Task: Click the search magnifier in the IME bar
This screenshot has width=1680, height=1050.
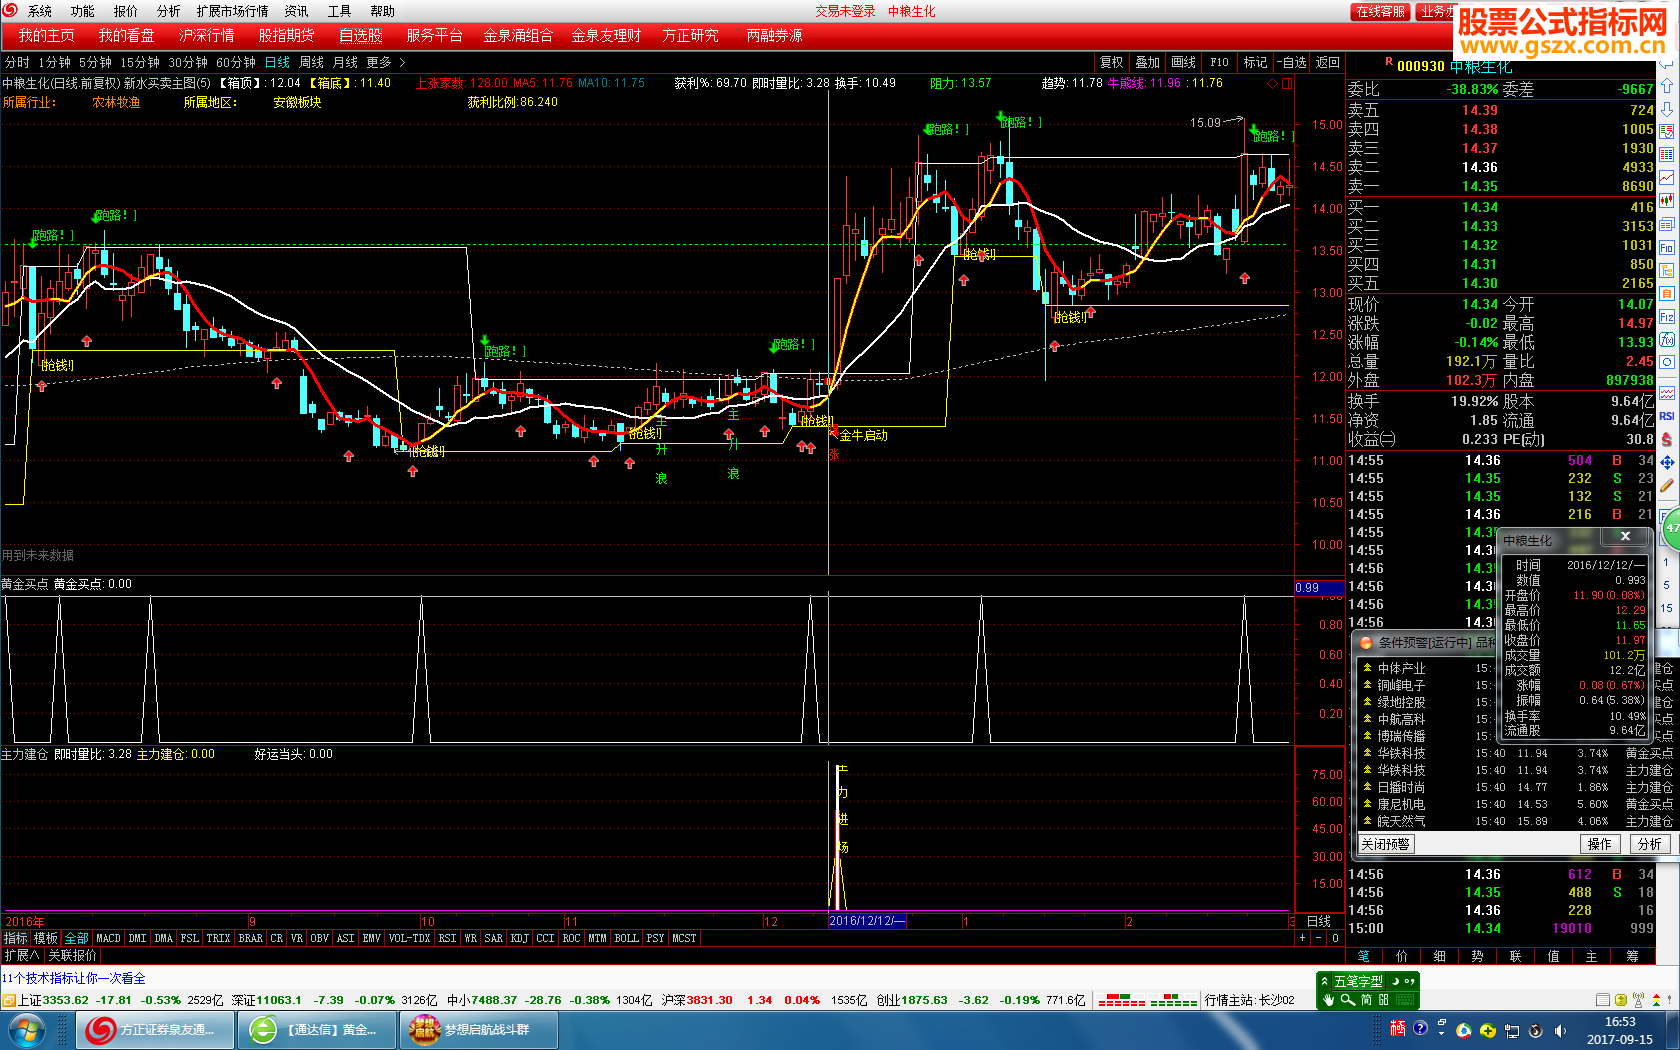Action: 1347,1000
